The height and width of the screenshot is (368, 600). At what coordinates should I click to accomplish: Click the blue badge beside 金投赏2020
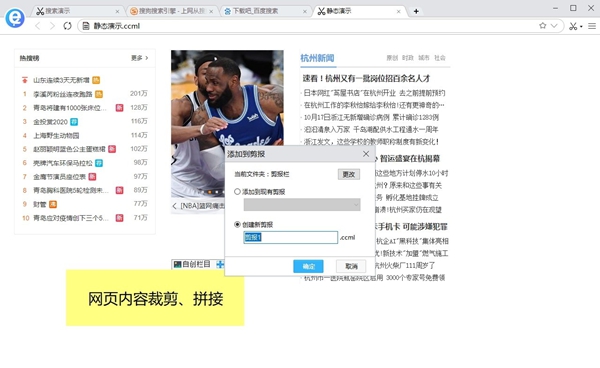tap(74, 122)
